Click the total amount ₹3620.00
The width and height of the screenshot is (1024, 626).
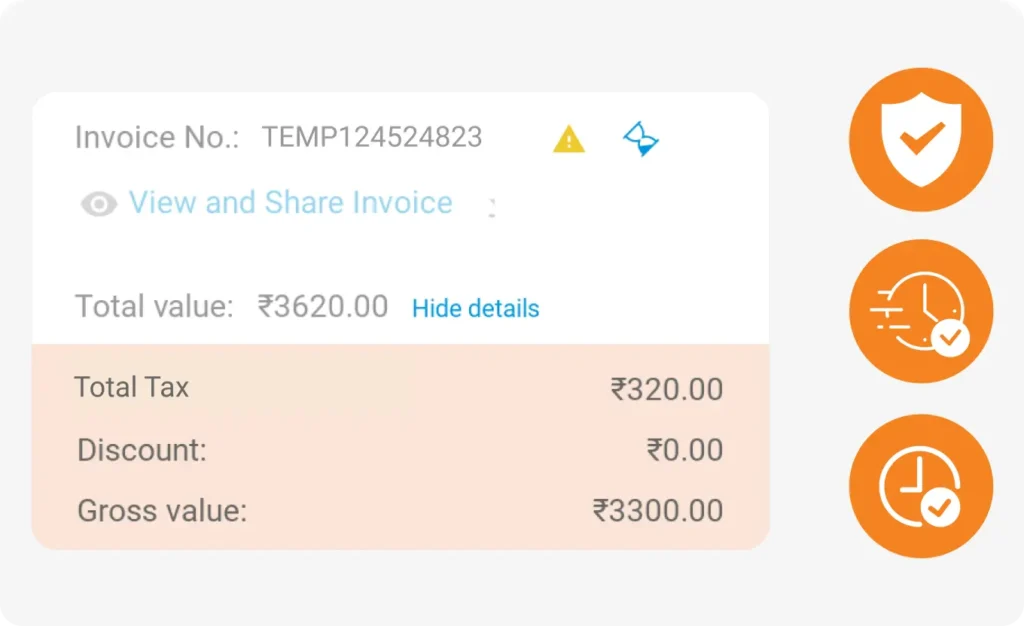323,306
